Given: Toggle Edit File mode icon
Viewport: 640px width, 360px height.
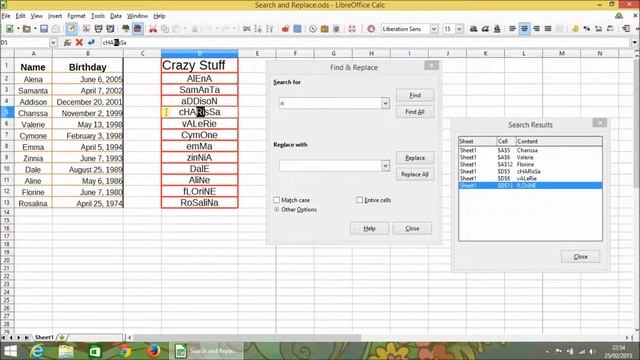Looking at the screenshot, I should point(71,29).
